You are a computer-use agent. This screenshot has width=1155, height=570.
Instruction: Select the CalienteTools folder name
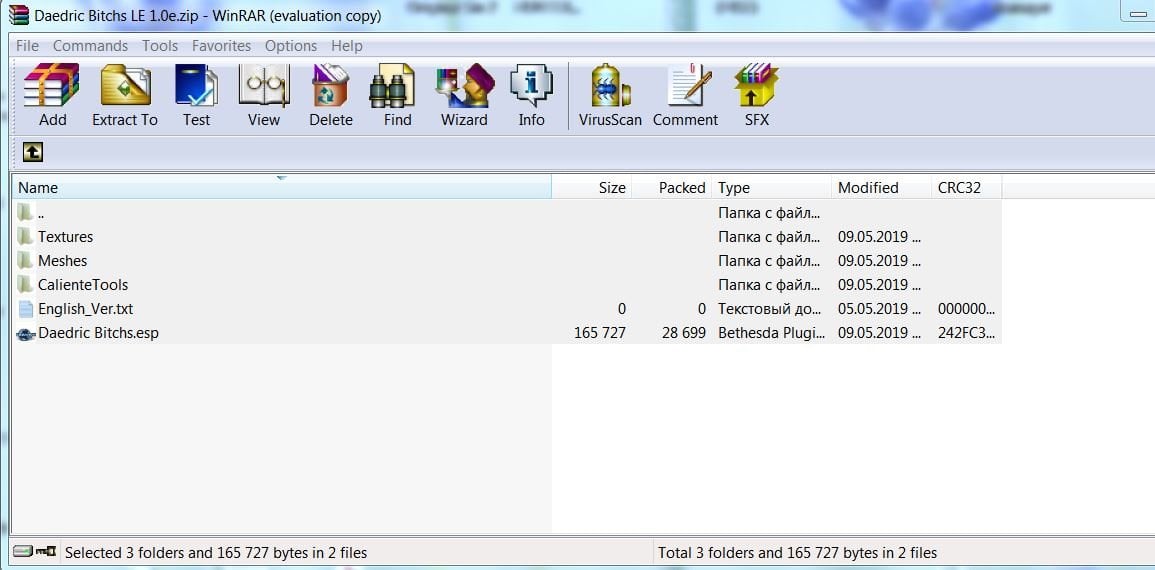tap(83, 285)
